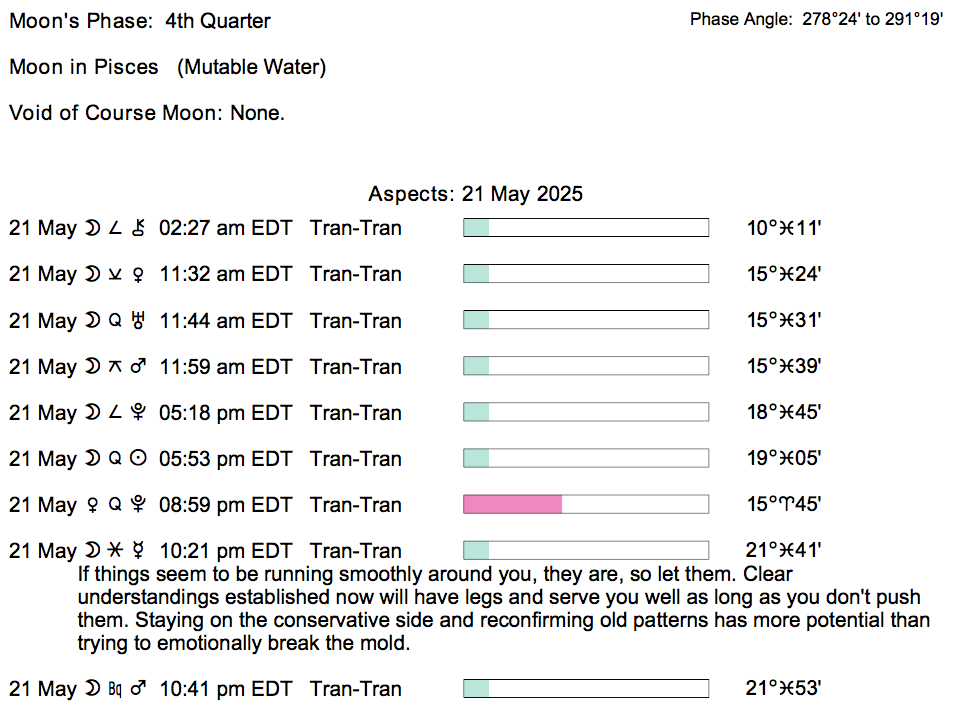The width and height of the screenshot is (956, 708).
Task: Click the strength bar in the 10:41 pm row
Action: (585, 689)
